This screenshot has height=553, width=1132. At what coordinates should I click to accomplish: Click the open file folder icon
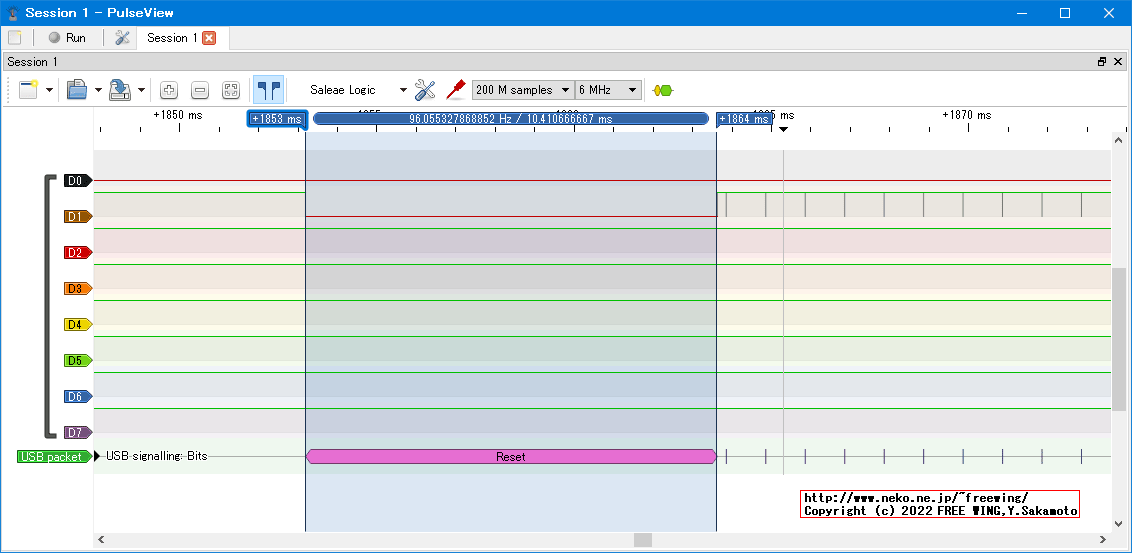pyautogui.click(x=77, y=90)
